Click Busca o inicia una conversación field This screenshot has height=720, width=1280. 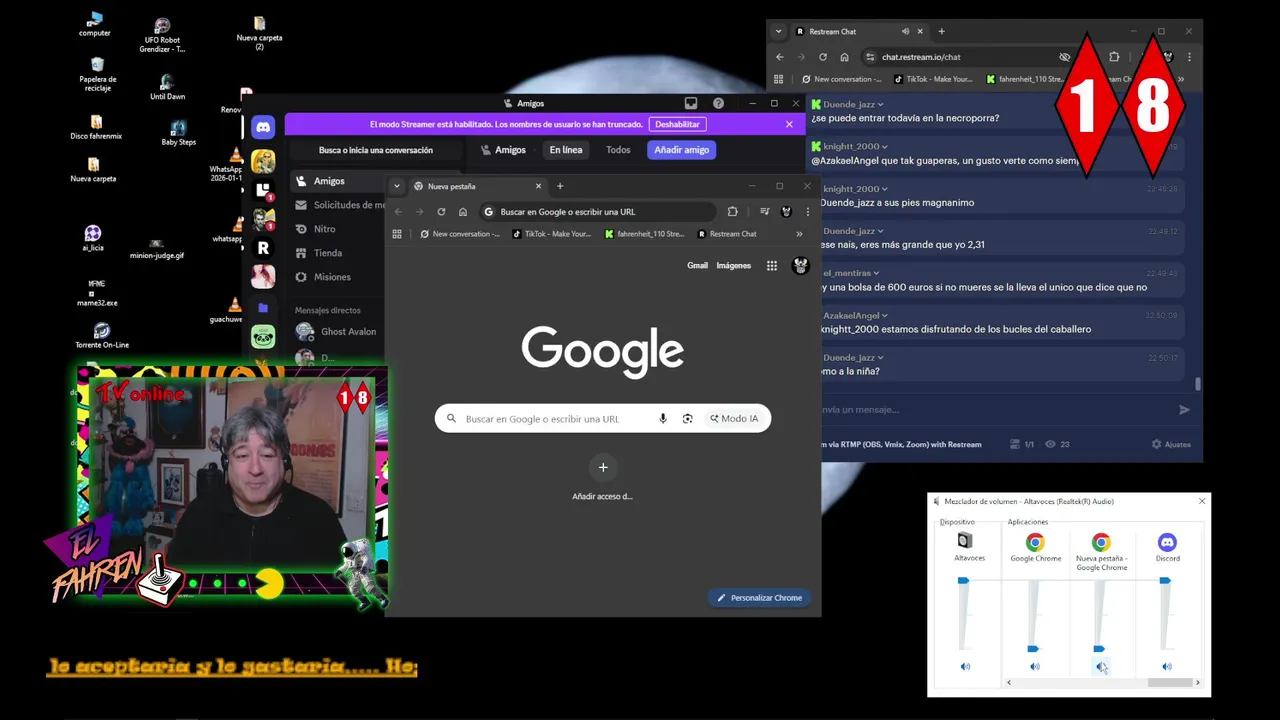(x=376, y=150)
